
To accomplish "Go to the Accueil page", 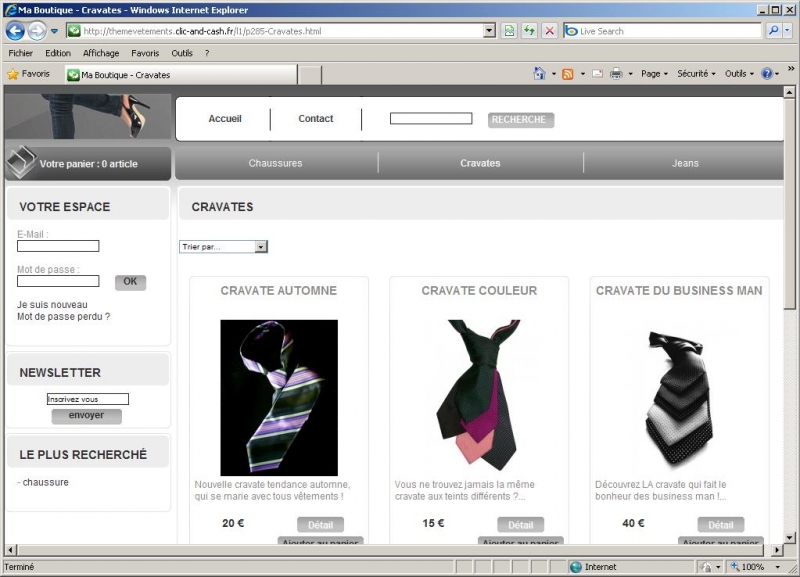I will 224,118.
